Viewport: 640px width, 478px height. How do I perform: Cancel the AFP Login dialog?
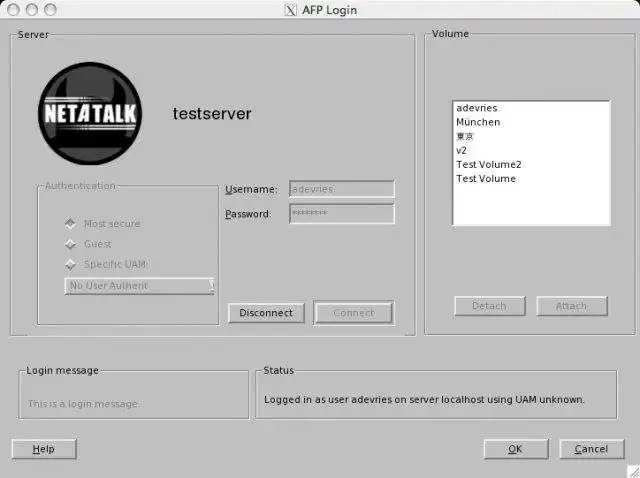click(591, 449)
